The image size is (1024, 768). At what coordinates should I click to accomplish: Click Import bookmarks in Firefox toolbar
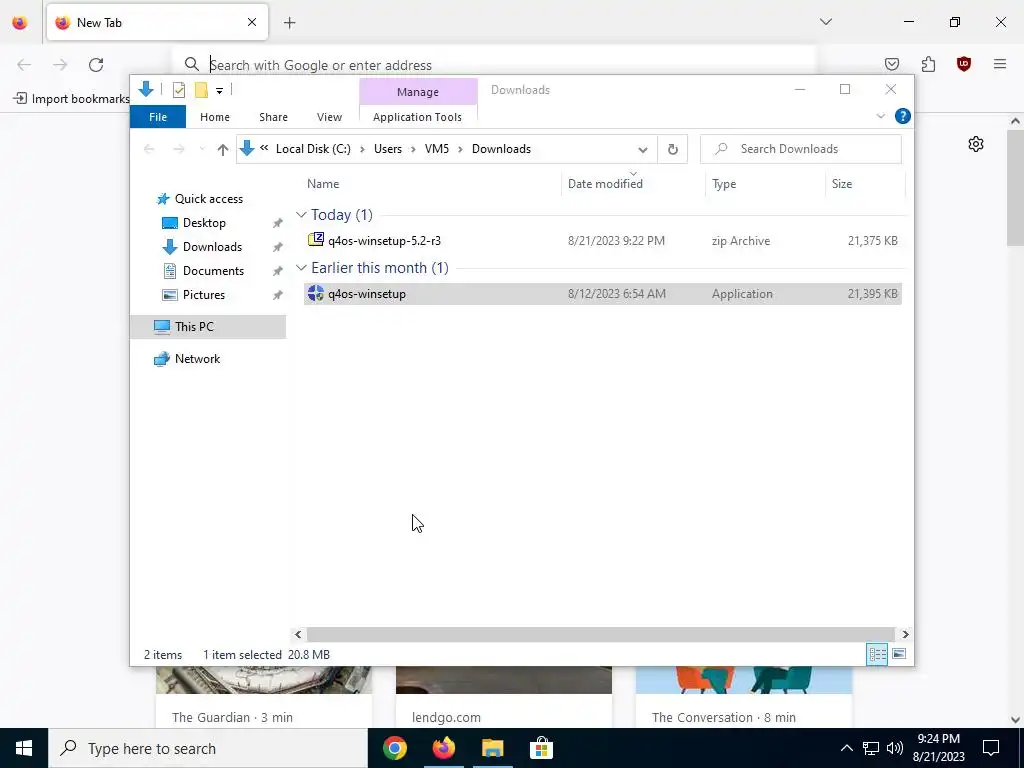tap(72, 99)
